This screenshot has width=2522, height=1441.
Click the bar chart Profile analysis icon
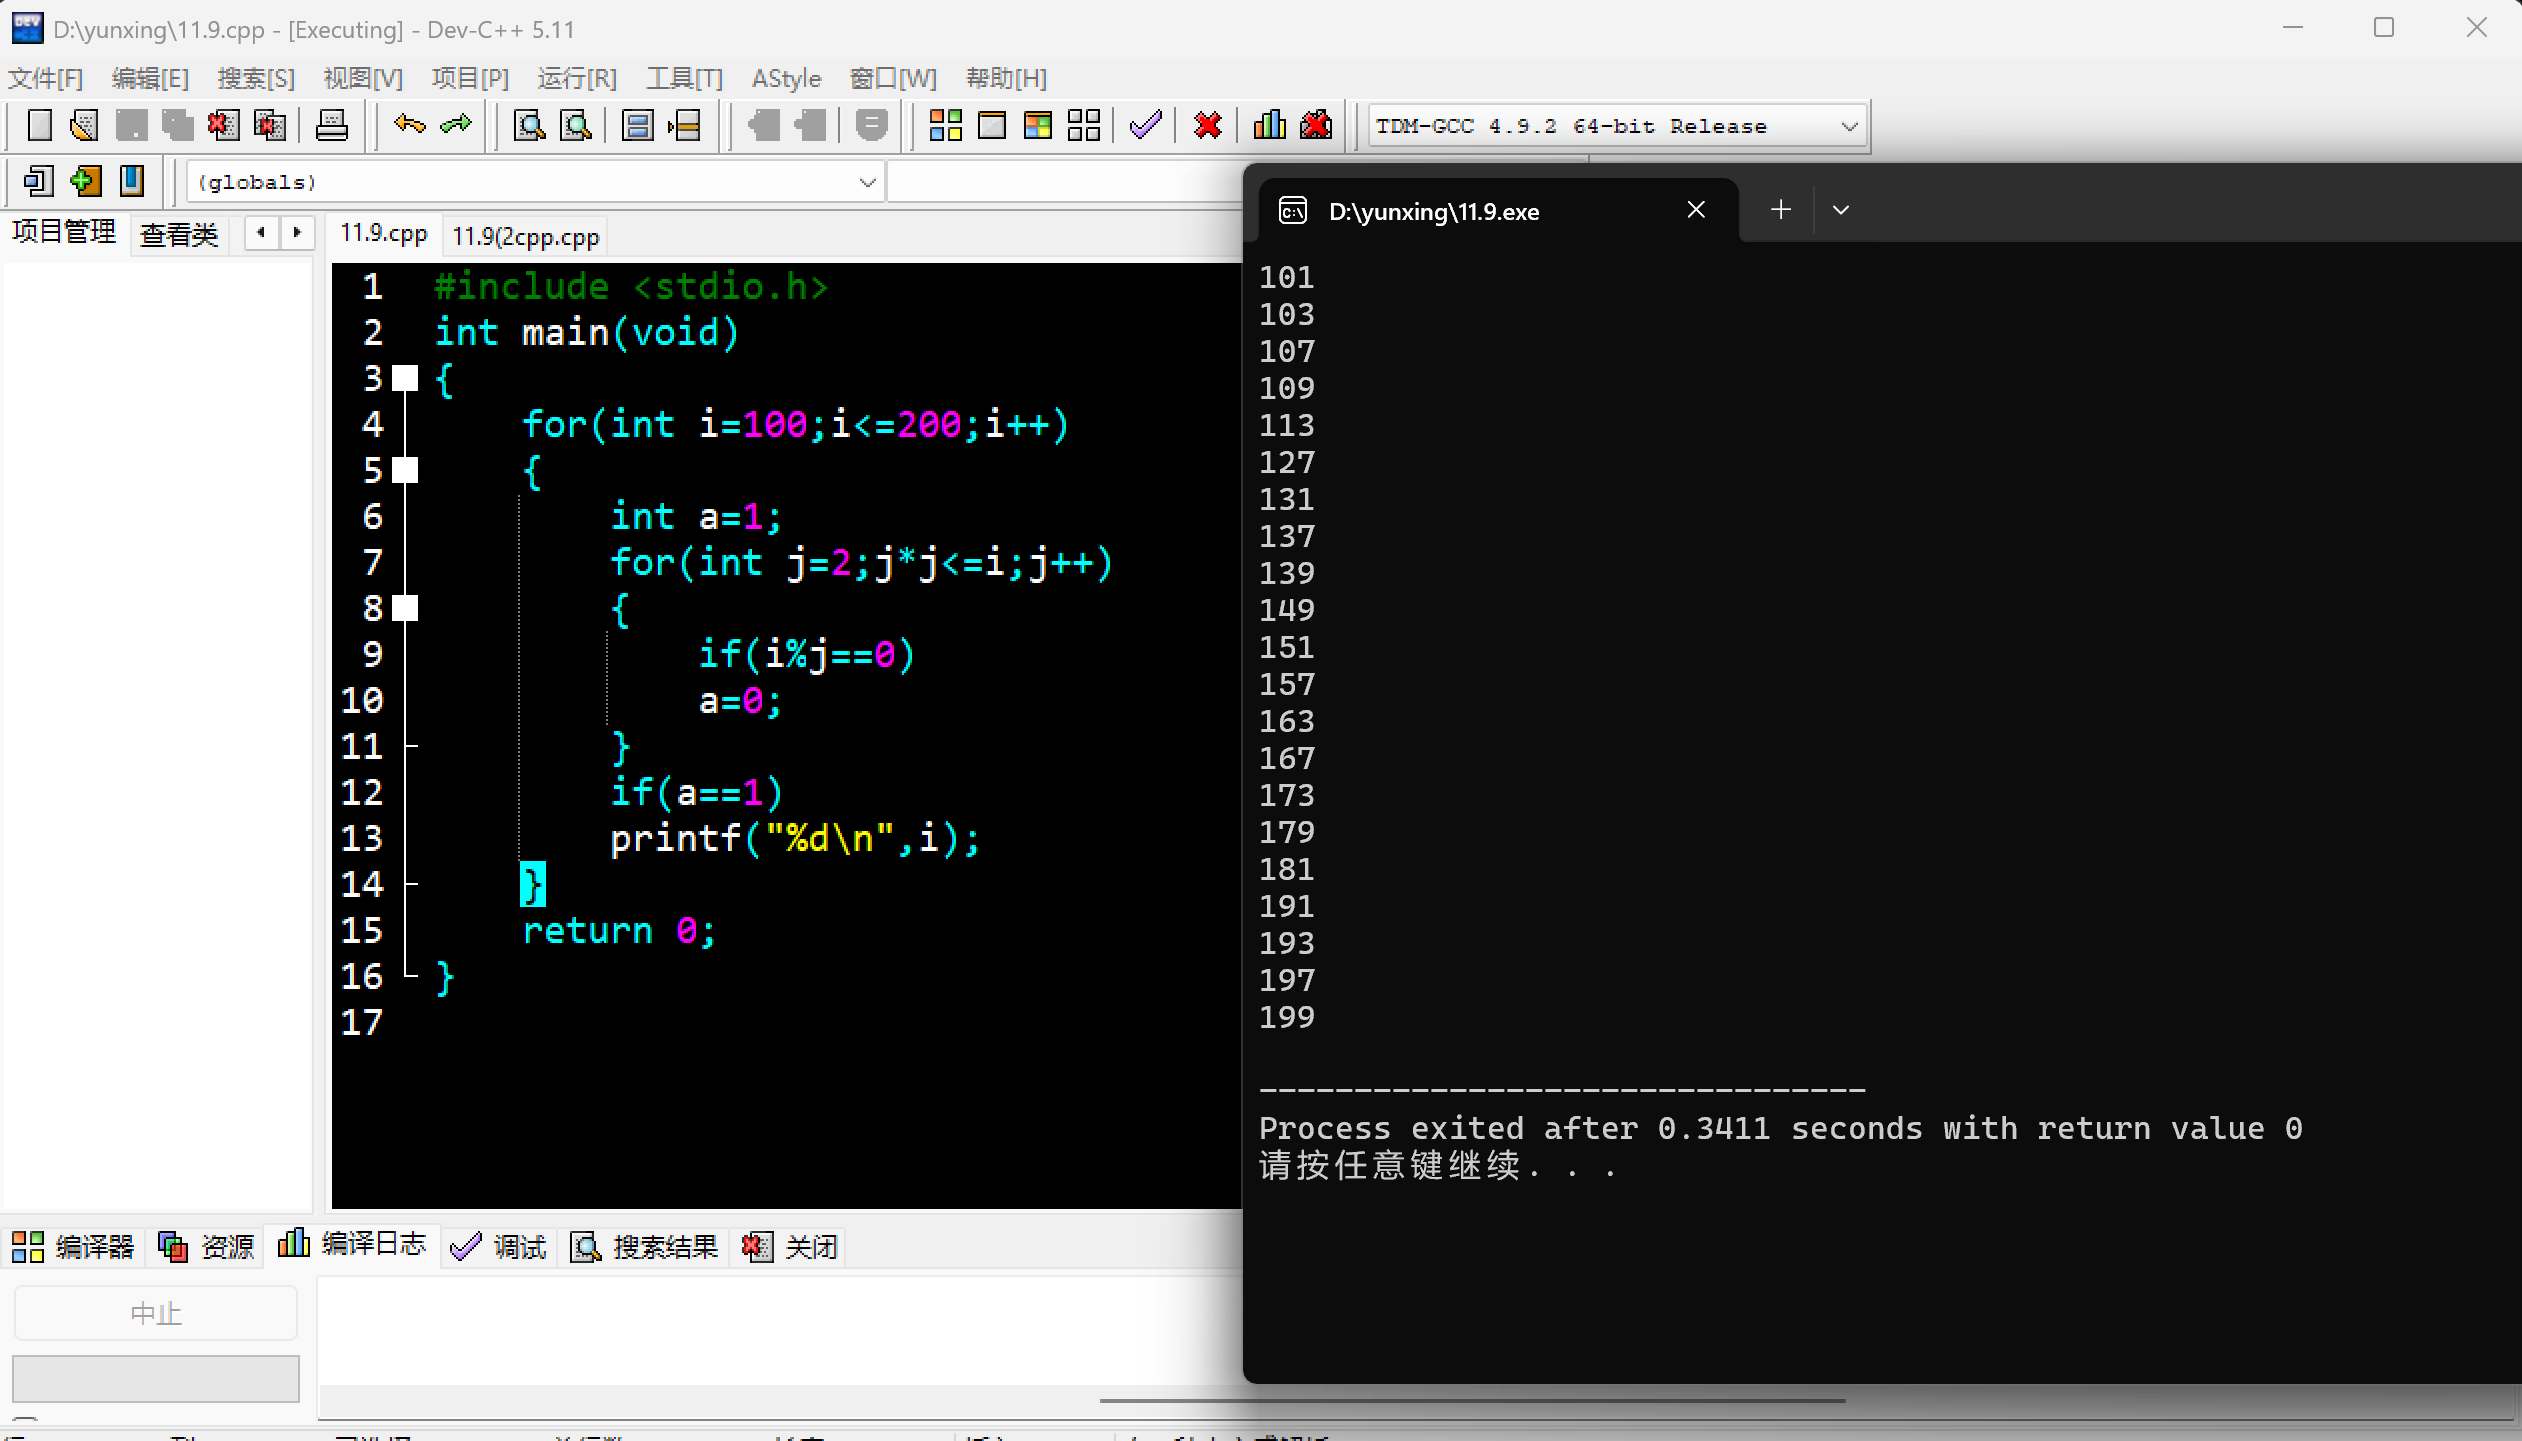coord(1269,126)
